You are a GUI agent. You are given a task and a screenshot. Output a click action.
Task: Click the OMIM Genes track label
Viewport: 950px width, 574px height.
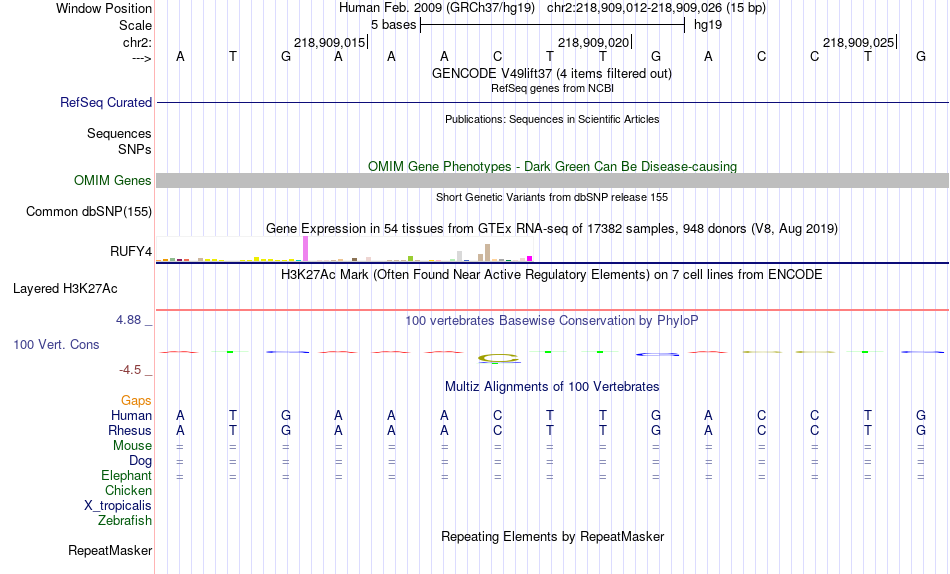click(112, 181)
